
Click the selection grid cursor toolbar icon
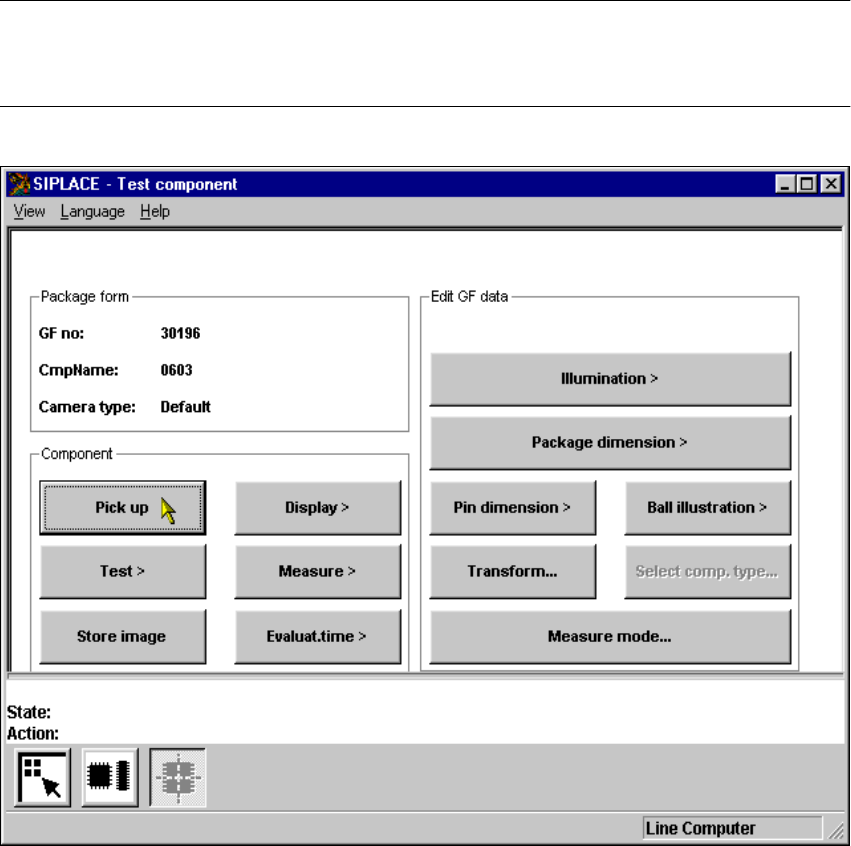(42, 778)
